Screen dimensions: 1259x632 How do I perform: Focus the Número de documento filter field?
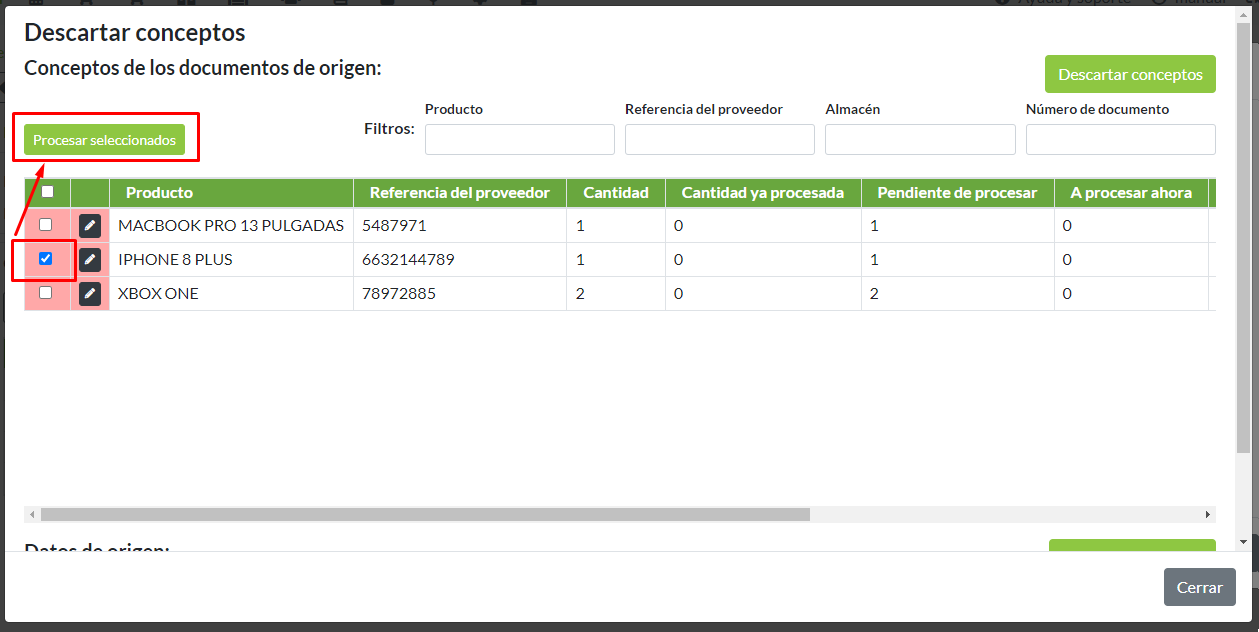point(1120,140)
